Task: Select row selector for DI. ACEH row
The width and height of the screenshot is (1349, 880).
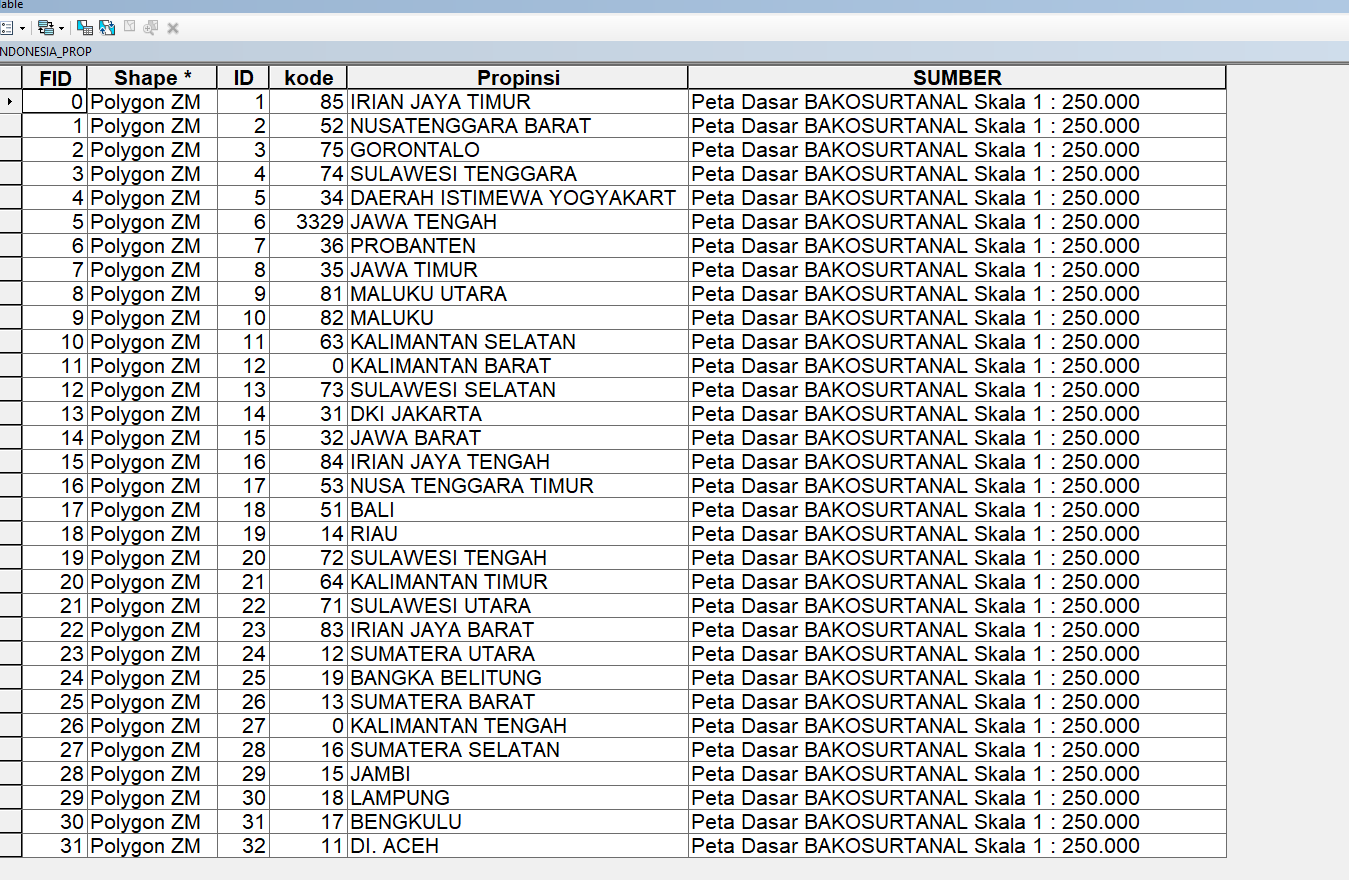Action: point(11,846)
